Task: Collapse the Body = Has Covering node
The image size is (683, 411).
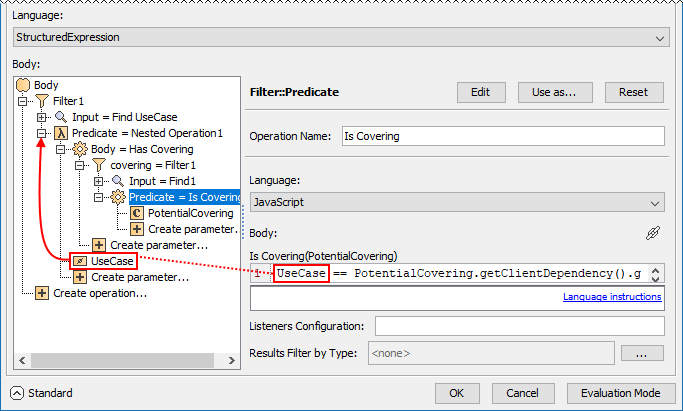Action: 61,149
